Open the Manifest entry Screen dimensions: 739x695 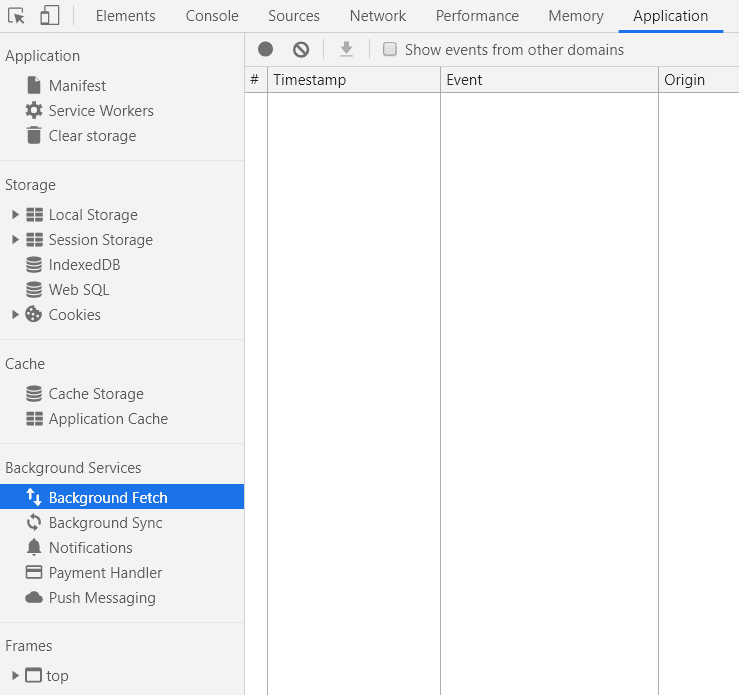pos(77,86)
